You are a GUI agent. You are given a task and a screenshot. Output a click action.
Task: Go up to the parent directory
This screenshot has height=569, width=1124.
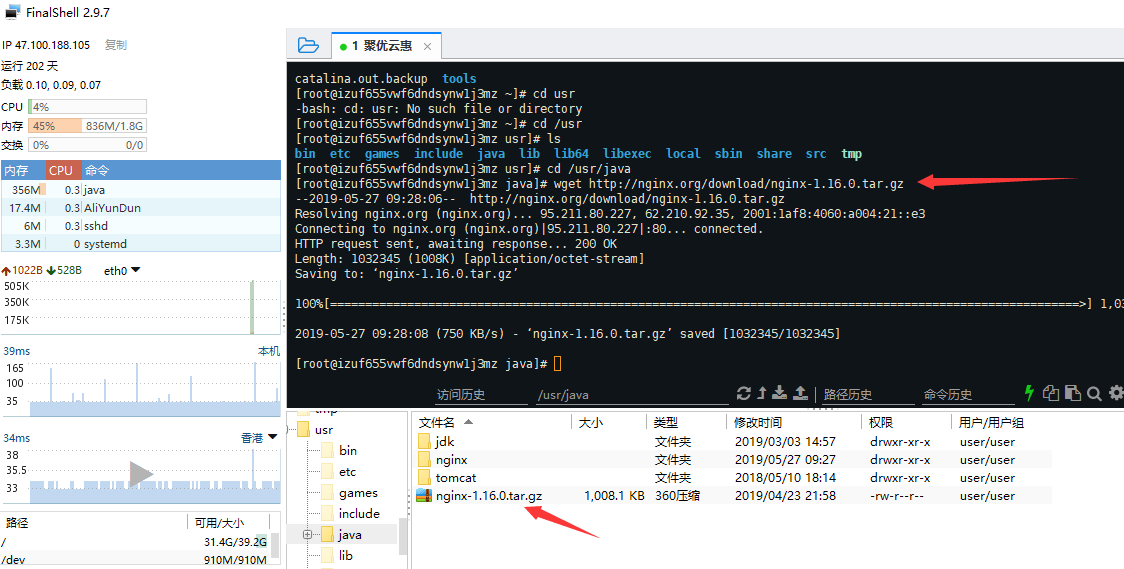coord(761,393)
